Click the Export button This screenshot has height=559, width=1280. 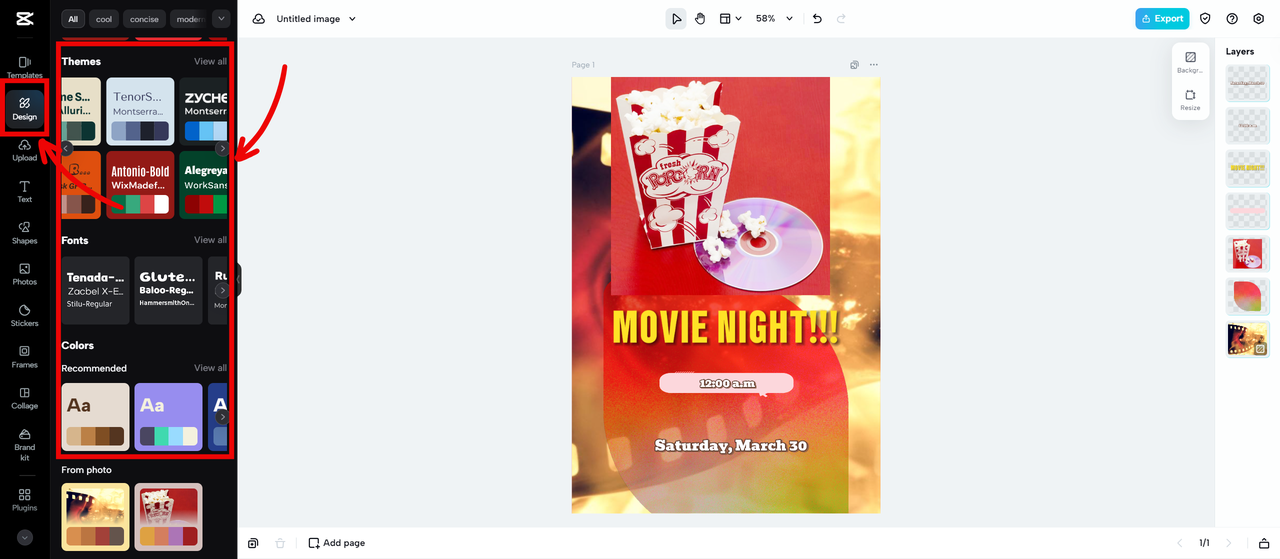pos(1162,18)
